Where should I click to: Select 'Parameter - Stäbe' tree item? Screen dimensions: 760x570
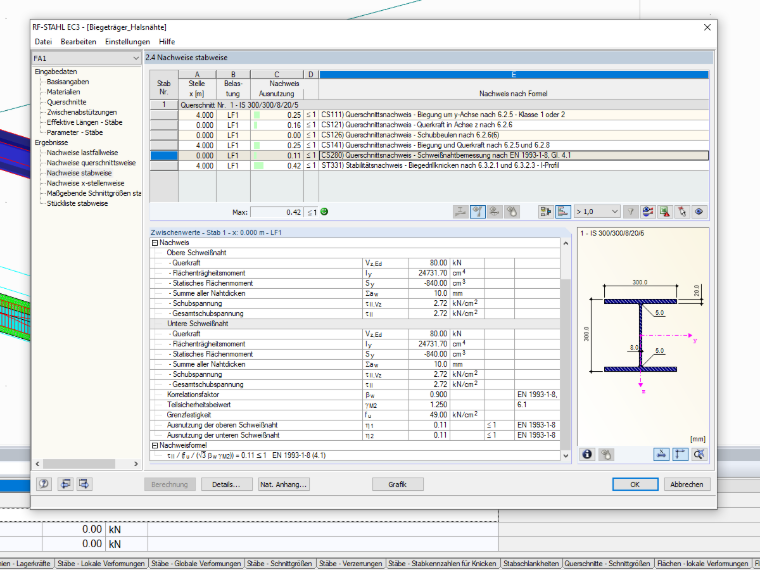point(75,132)
